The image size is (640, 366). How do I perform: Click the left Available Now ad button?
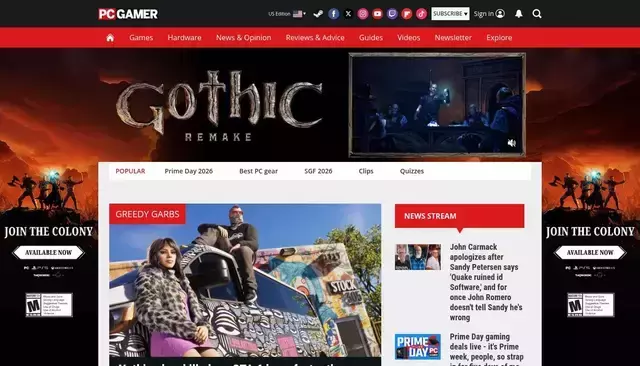click(49, 253)
